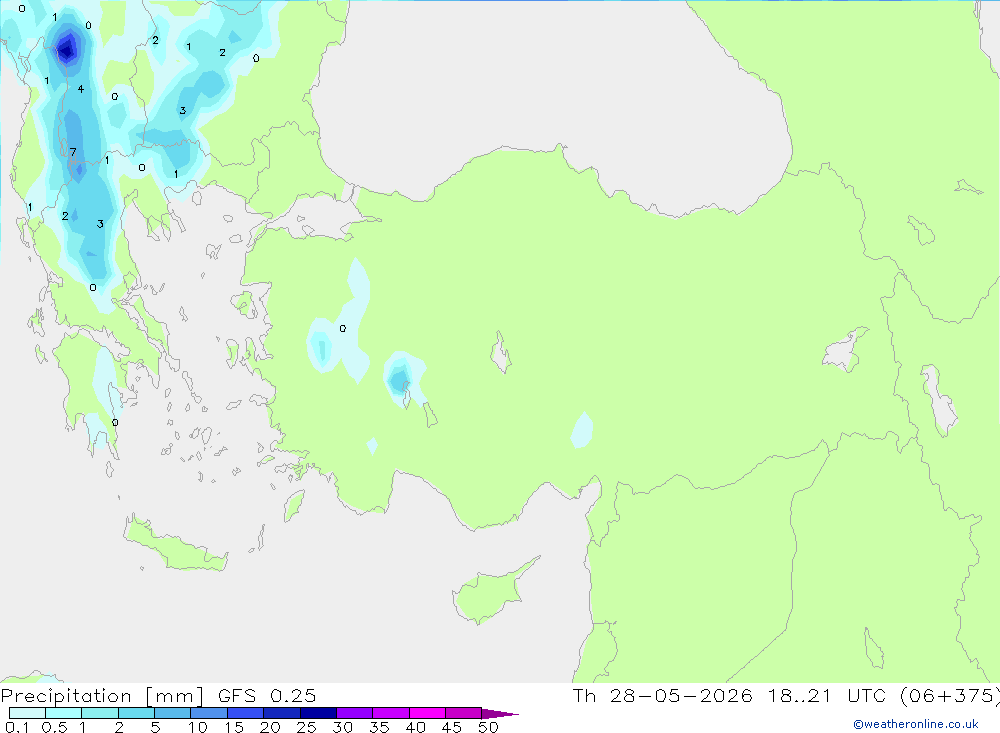Click the legend tick label "40"
The image size is (1000, 733).
[415, 727]
